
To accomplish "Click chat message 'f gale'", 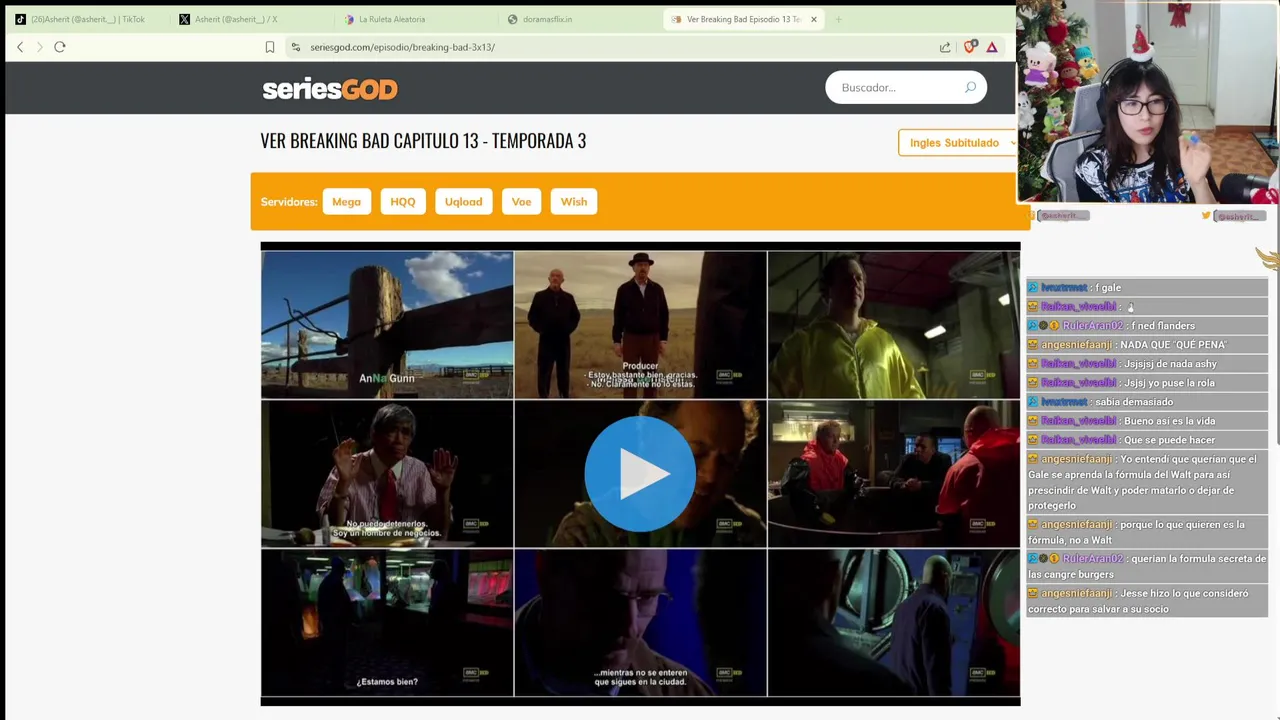I will 1108,288.
